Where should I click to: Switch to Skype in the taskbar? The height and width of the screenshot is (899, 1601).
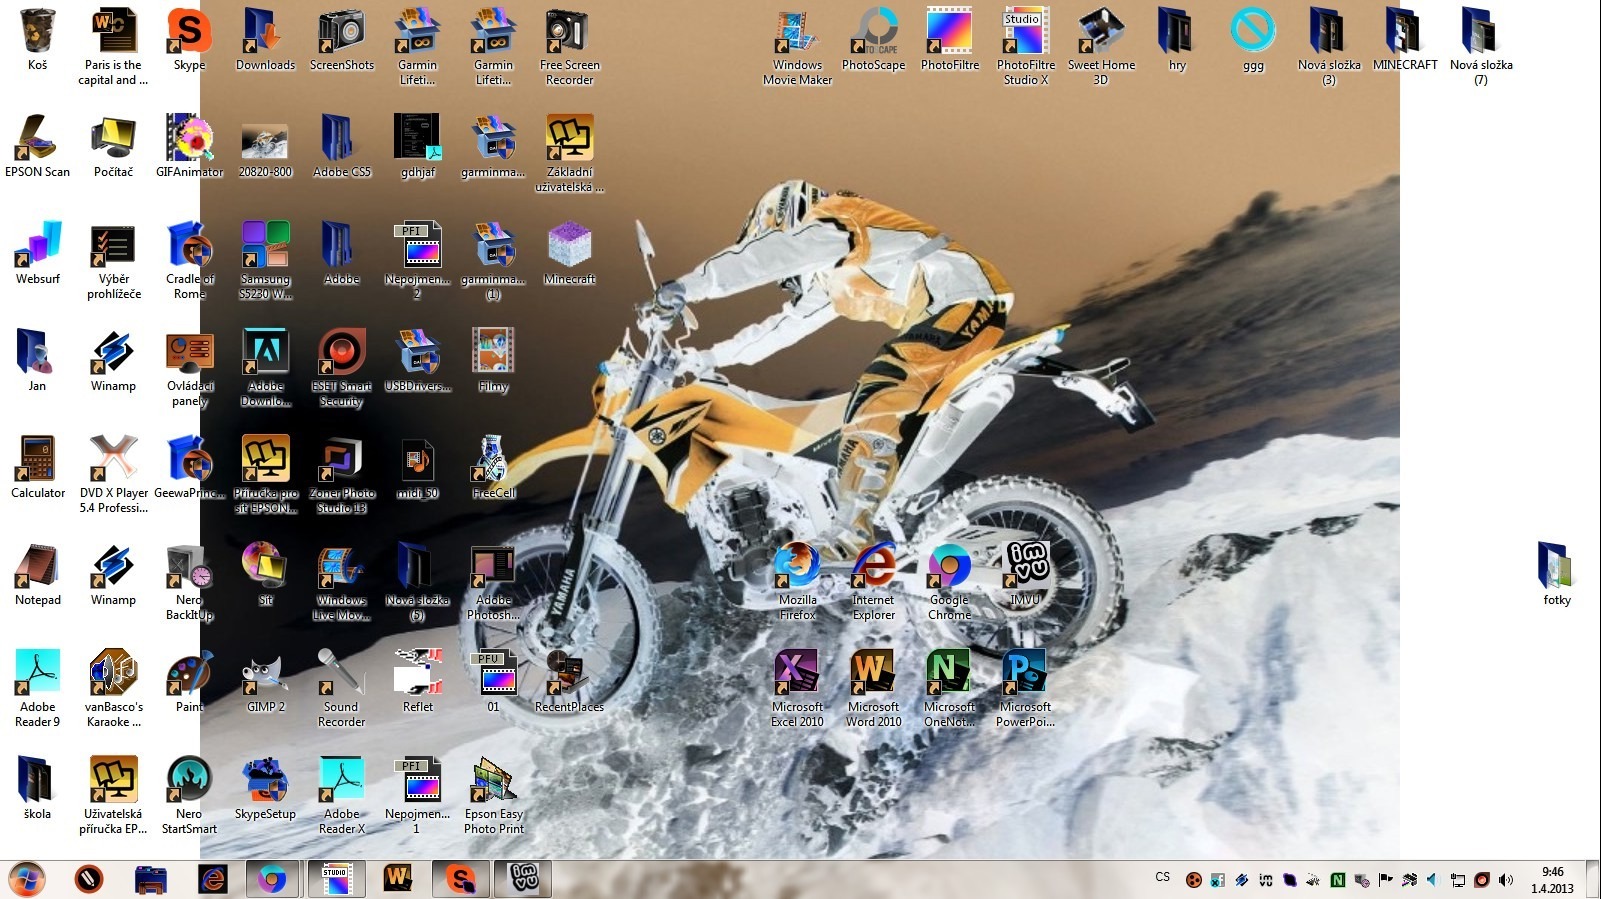point(460,879)
